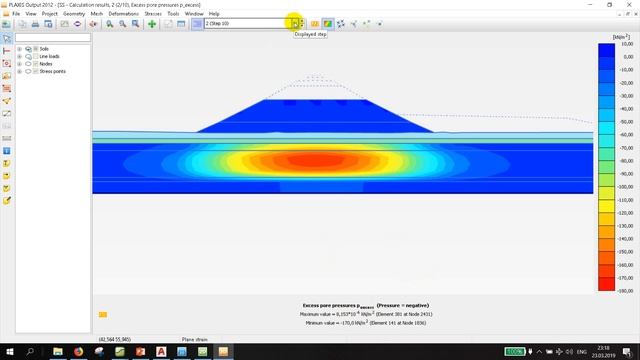Click the explorer search input field
Screen dimensions: 640x360
pos(53,38)
